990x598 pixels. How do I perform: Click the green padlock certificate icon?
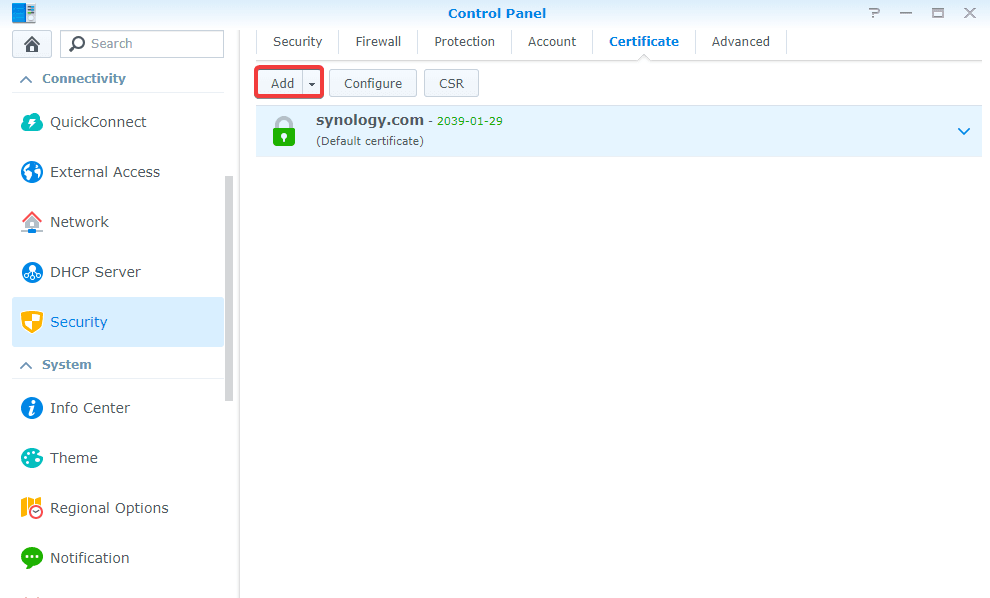[285, 131]
